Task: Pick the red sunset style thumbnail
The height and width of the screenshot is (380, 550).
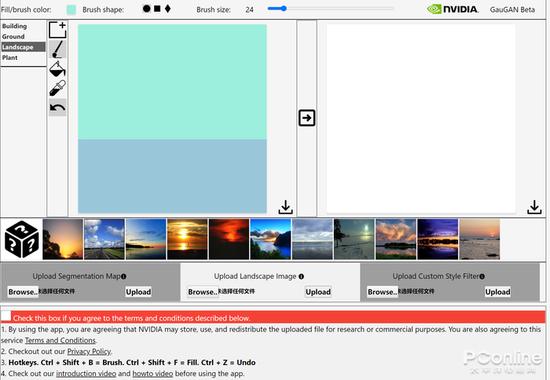Action: tap(229, 239)
